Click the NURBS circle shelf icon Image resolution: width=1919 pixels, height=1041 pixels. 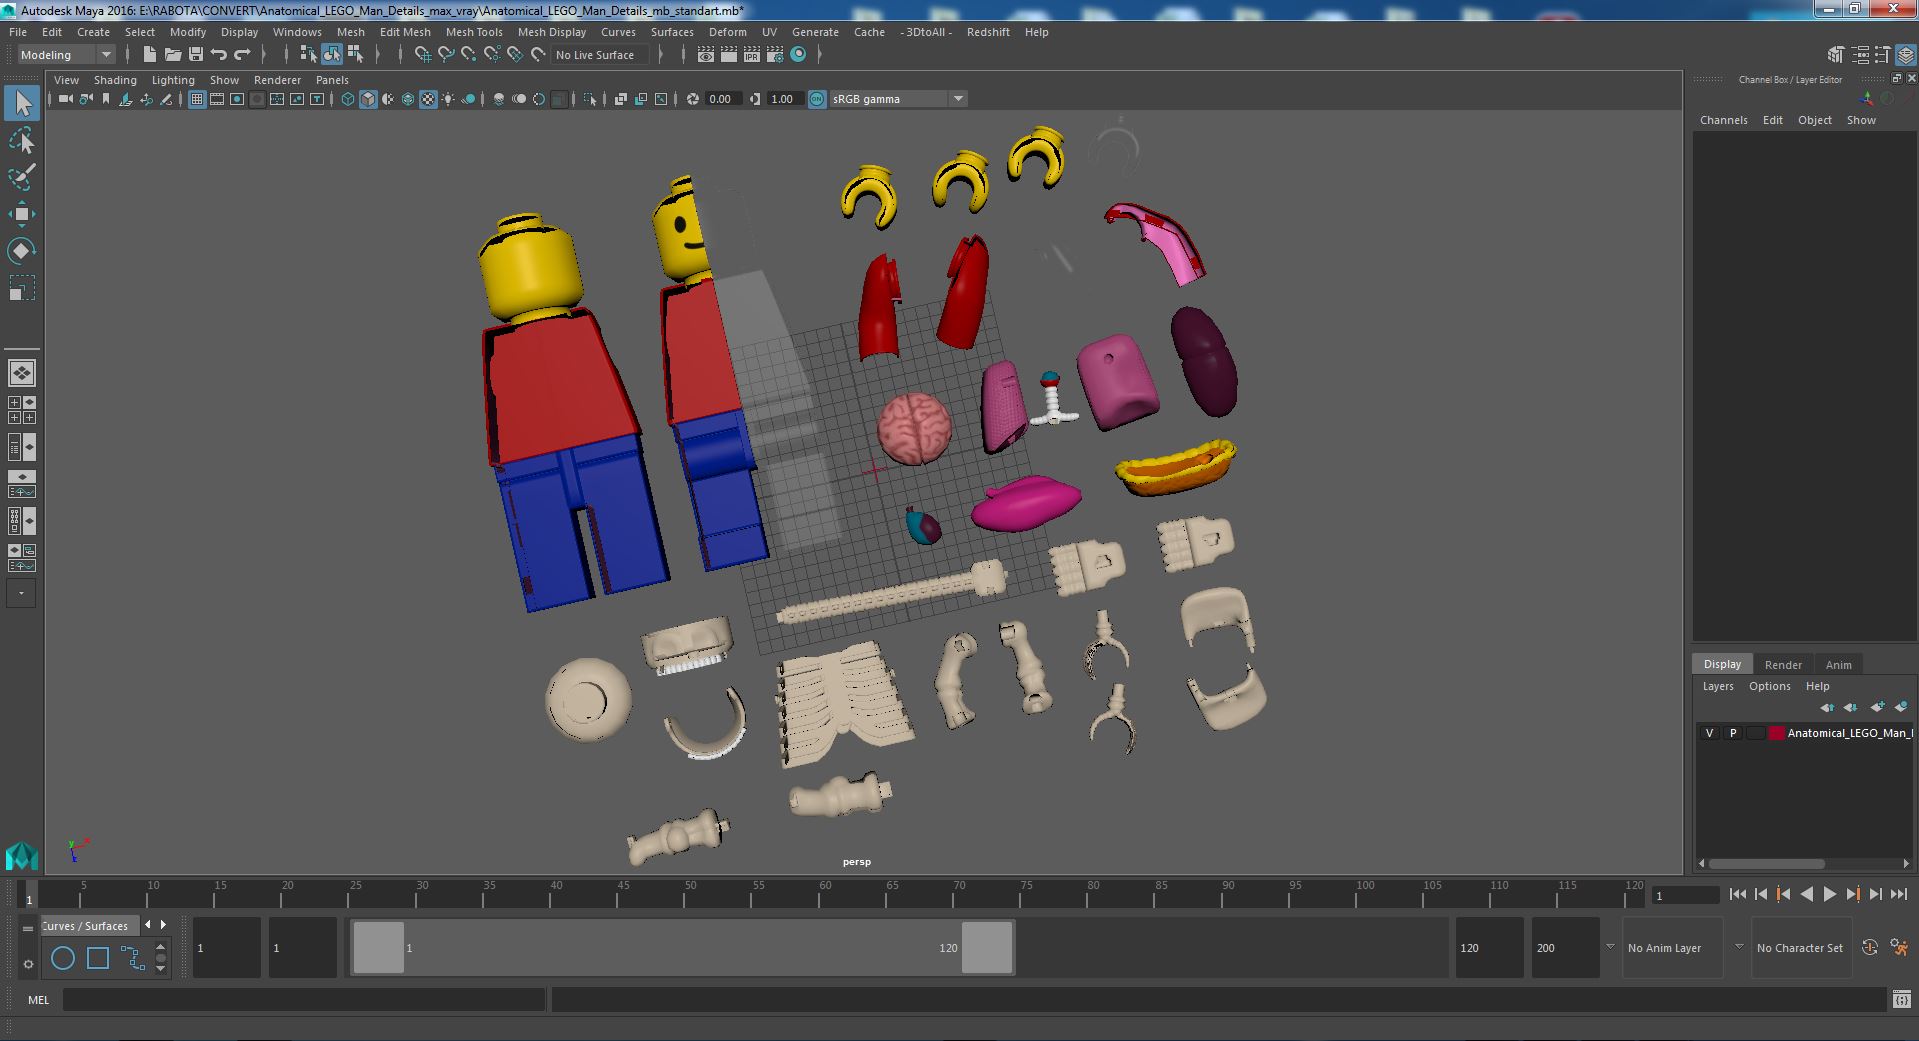pyautogui.click(x=63, y=958)
